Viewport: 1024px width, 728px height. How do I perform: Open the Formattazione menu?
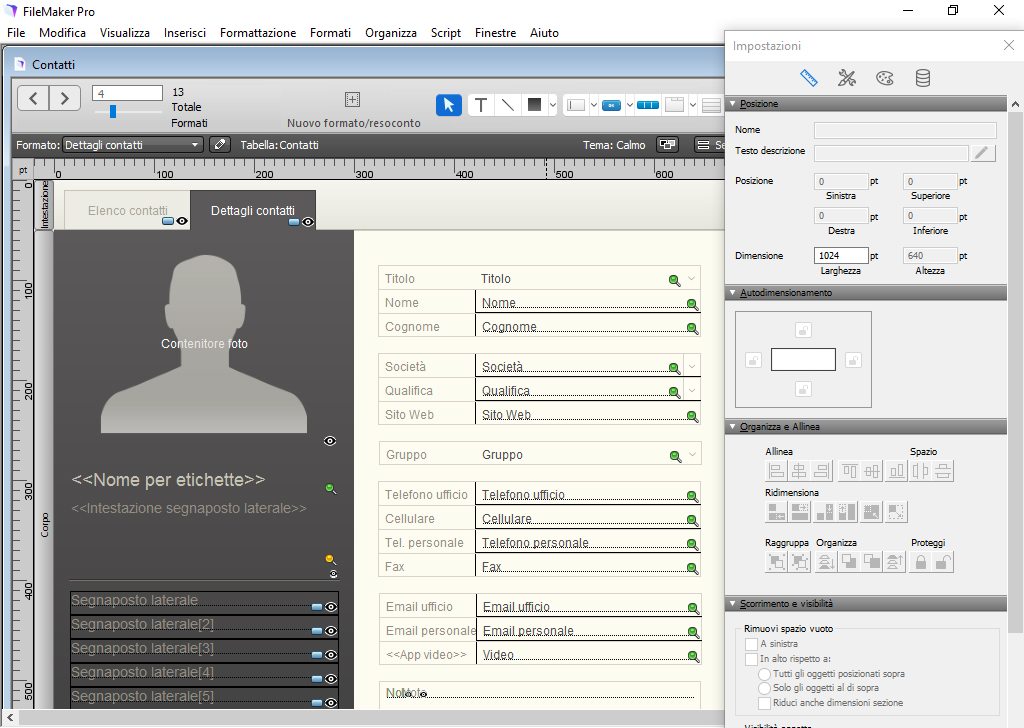pos(258,33)
